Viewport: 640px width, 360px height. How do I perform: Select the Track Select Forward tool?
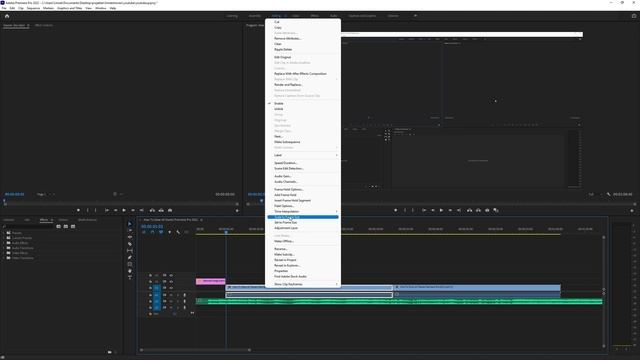pos(130,230)
